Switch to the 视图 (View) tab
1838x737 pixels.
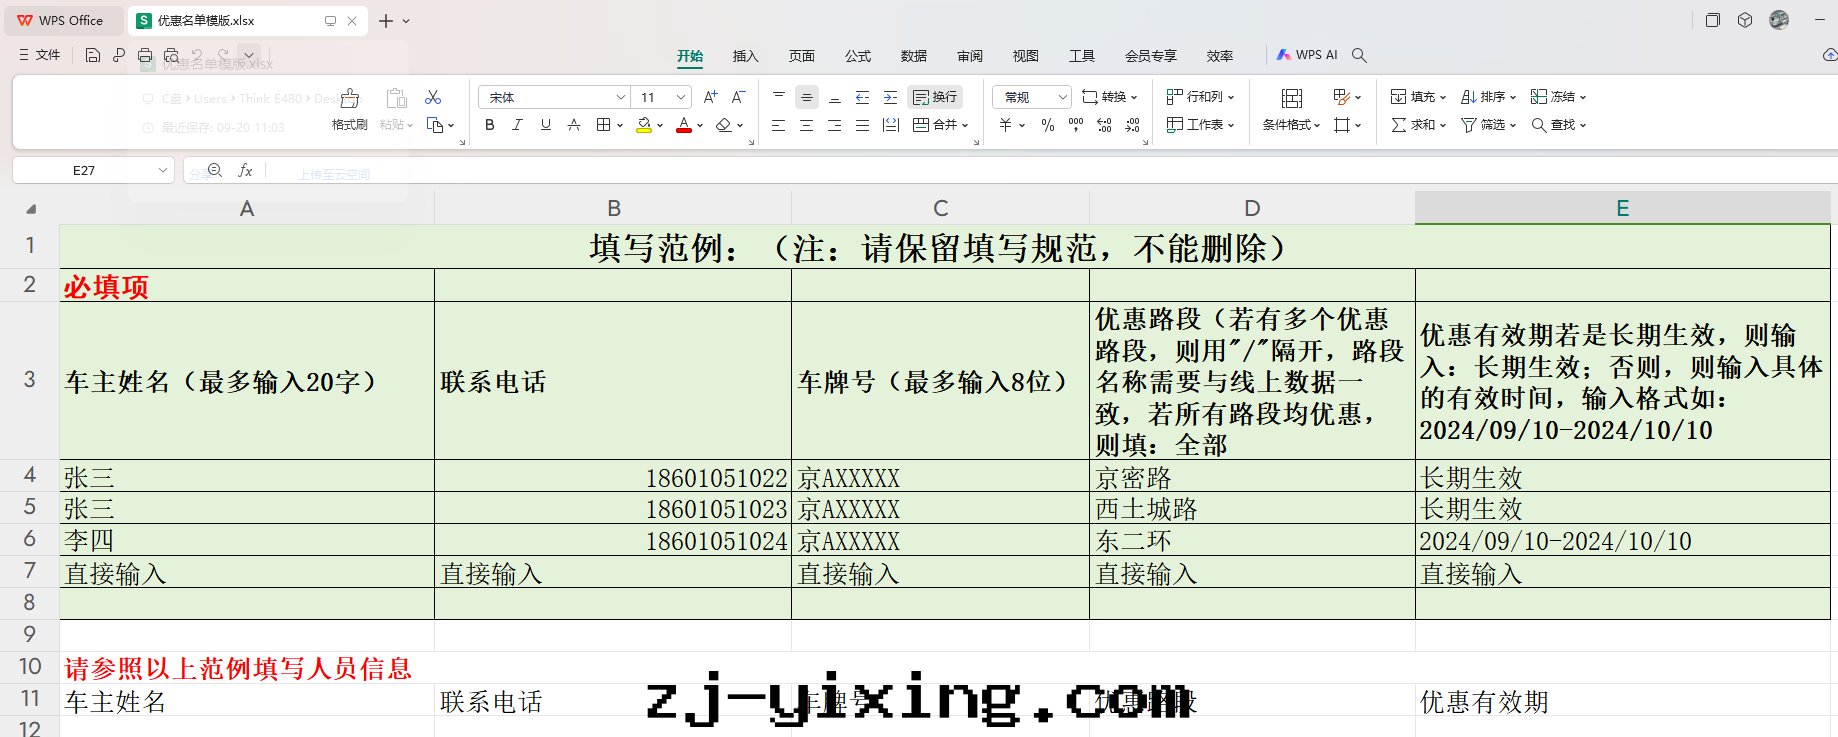[1025, 56]
